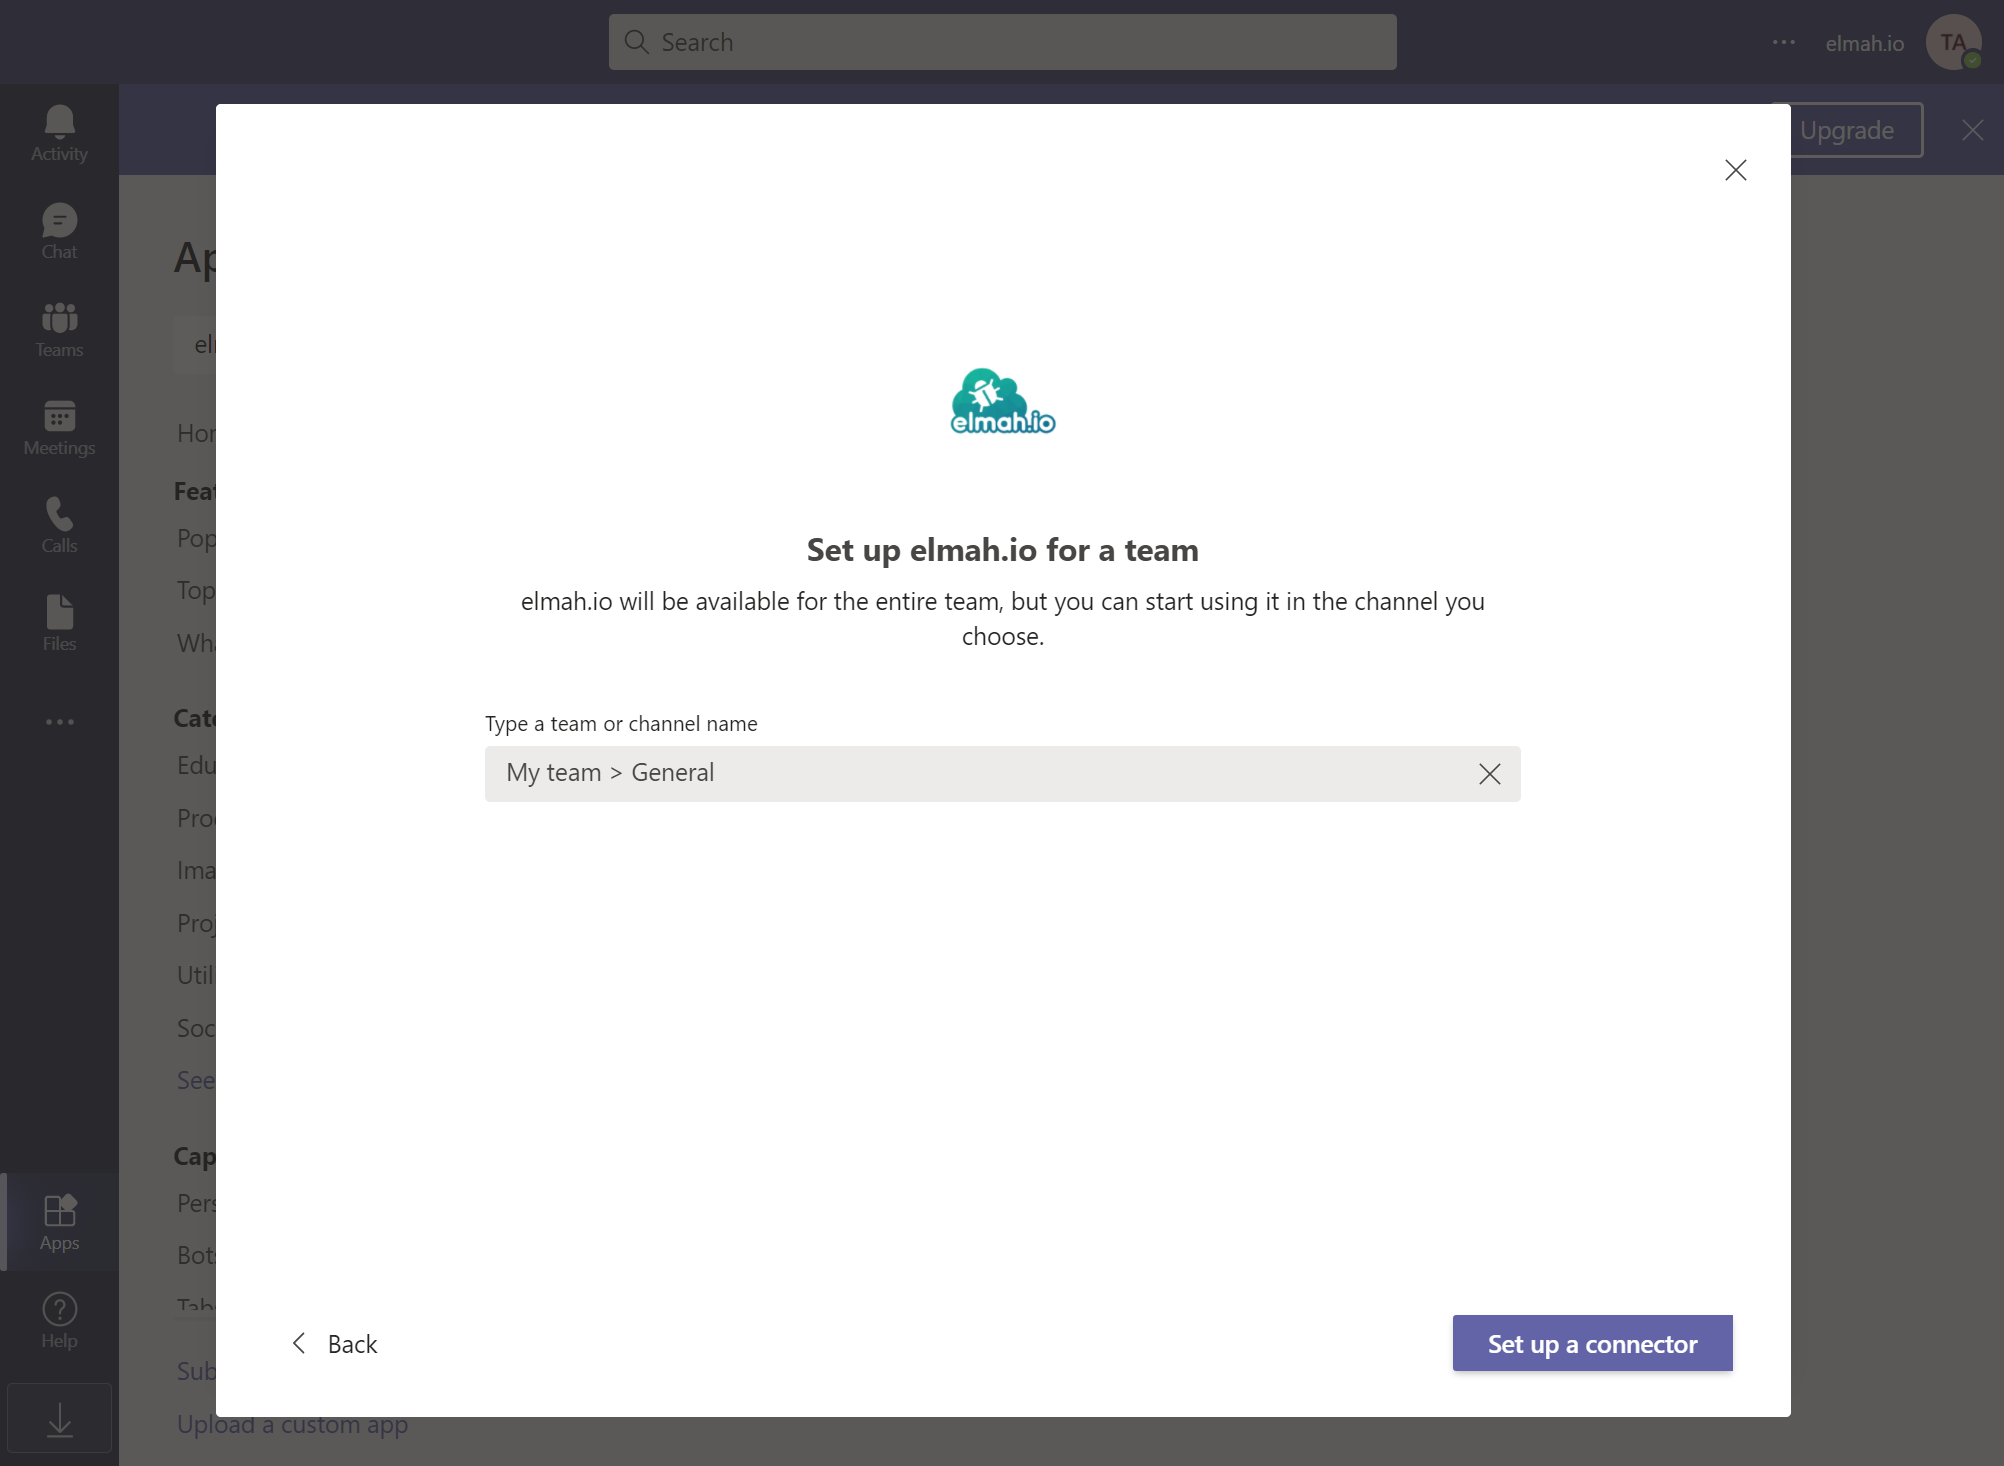Open the settings ellipsis near elmah.io
Viewport: 2004px width, 1466px height.
(x=1783, y=43)
